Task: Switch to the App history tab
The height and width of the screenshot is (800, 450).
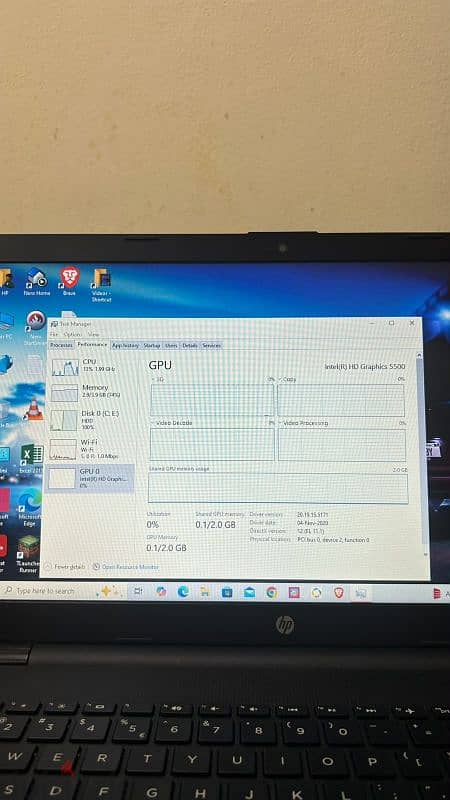Action: tap(125, 345)
